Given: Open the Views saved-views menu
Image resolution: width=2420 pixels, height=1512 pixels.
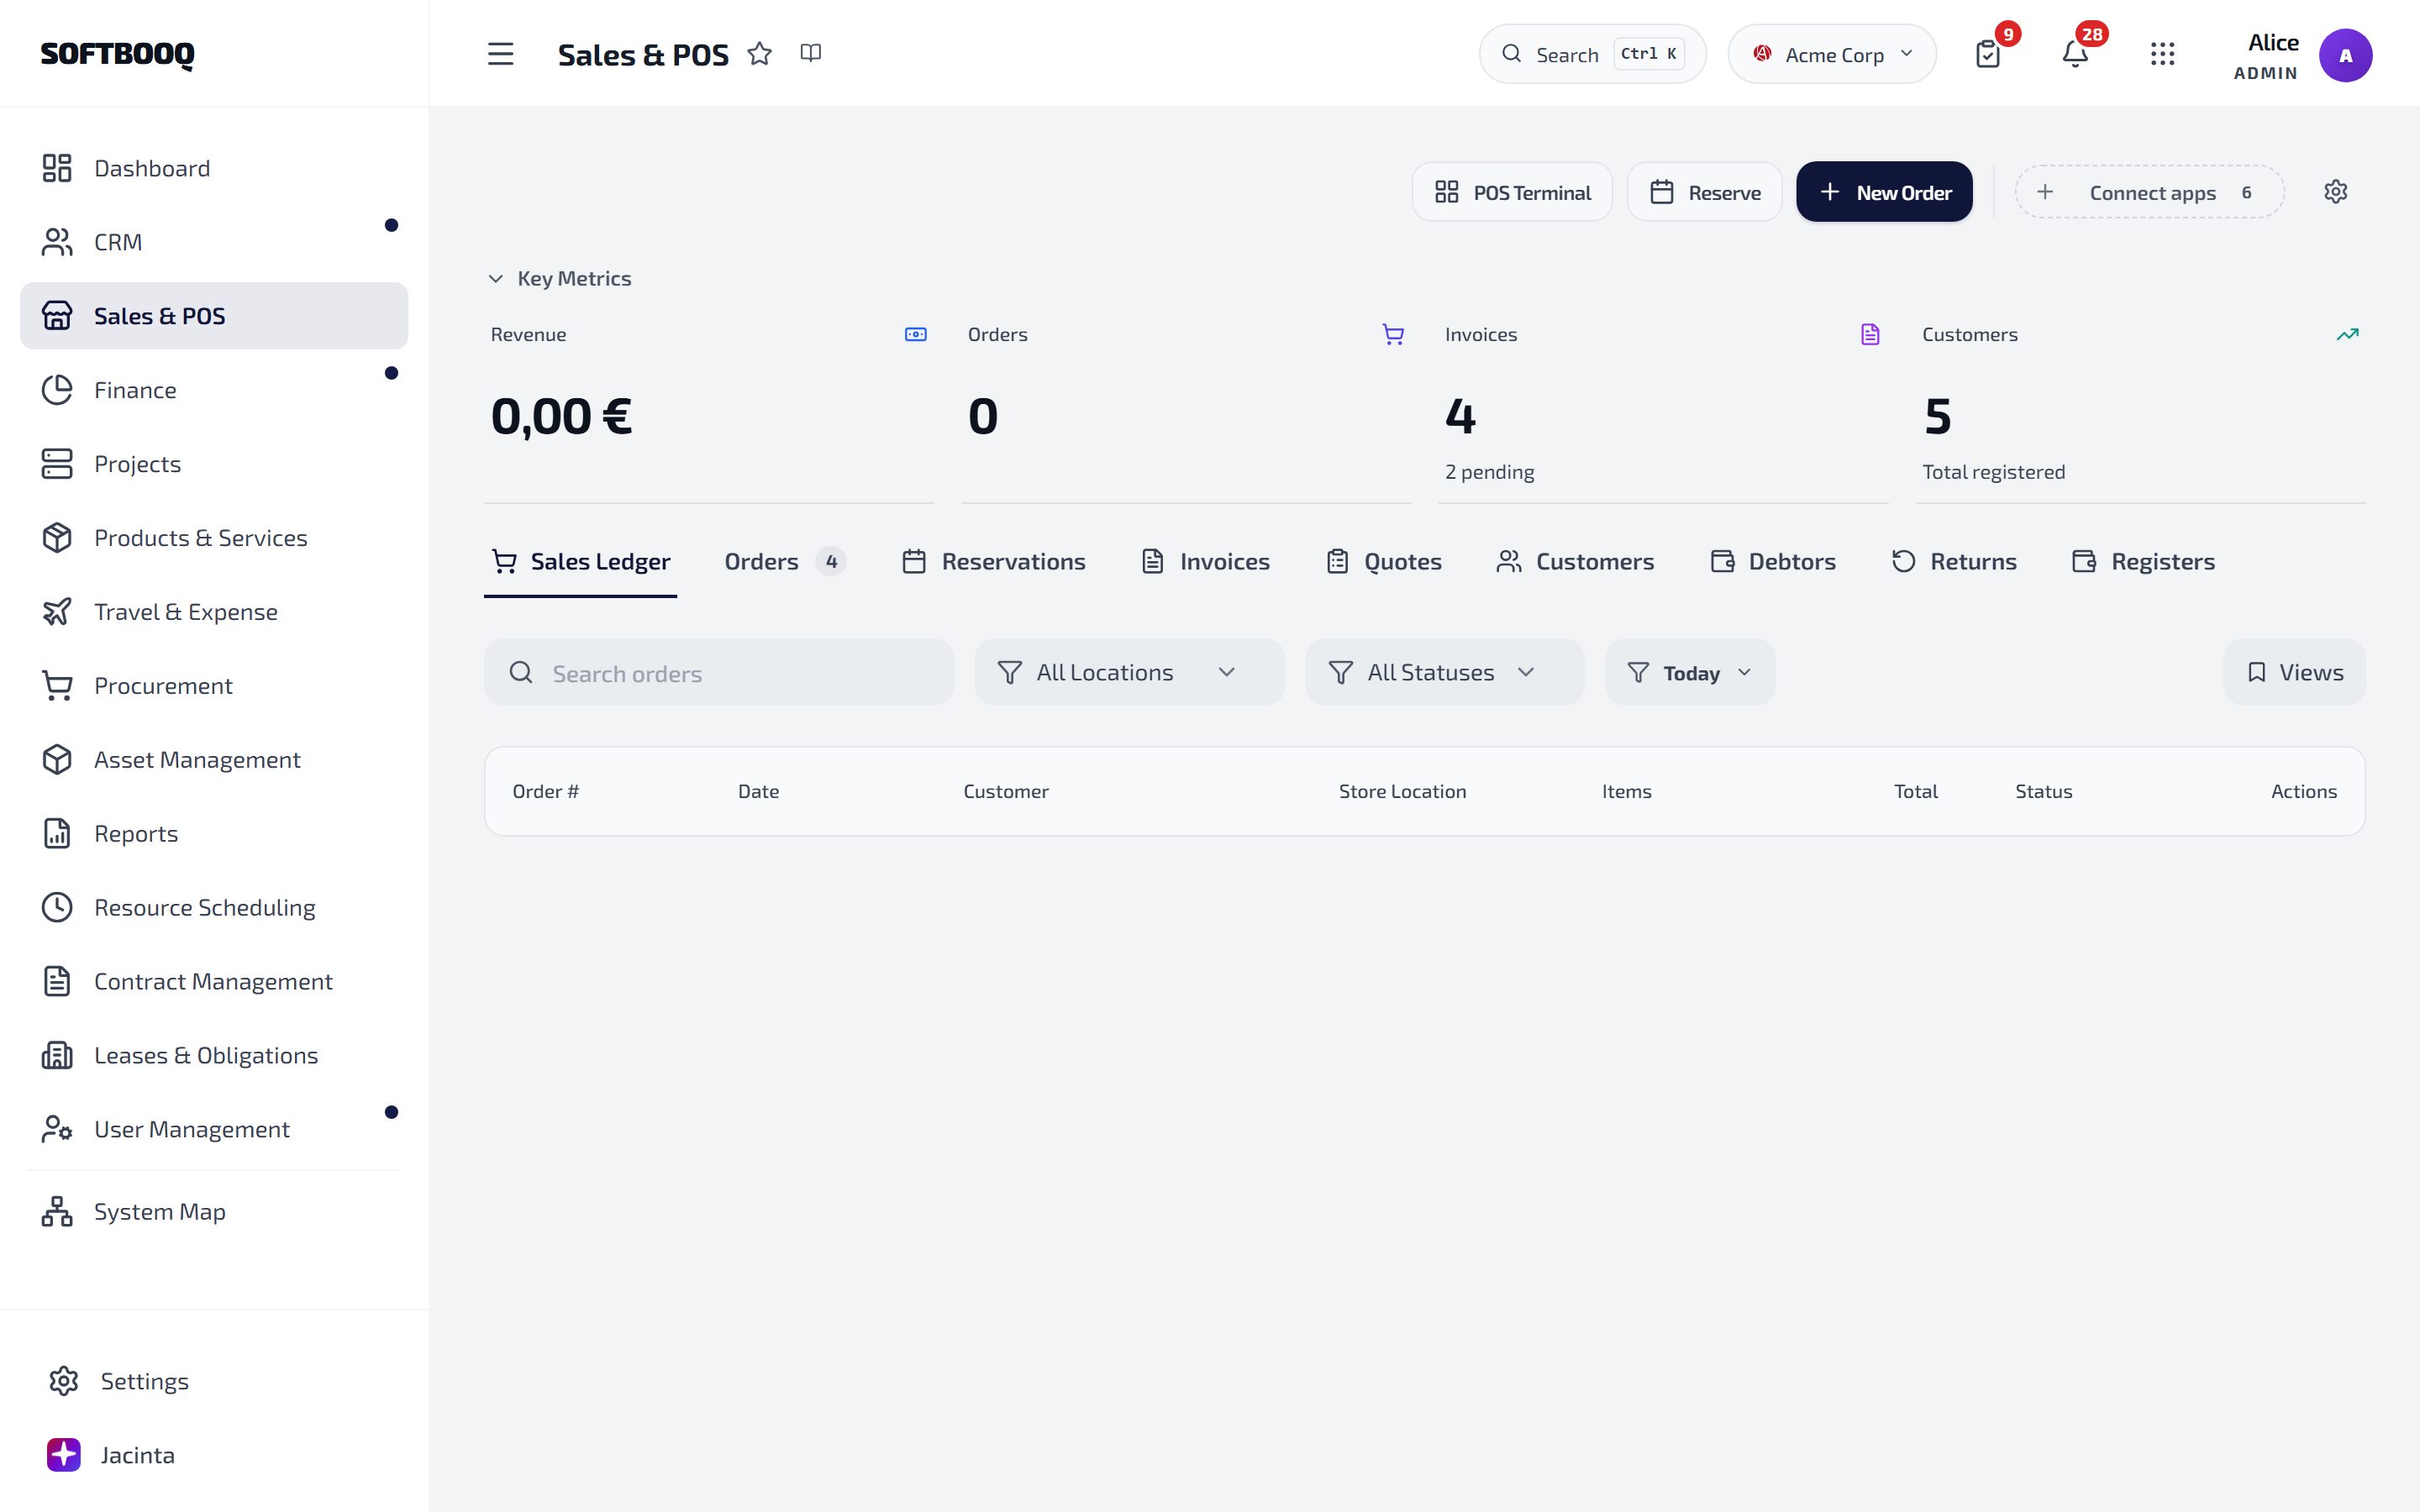Looking at the screenshot, I should click(2294, 672).
